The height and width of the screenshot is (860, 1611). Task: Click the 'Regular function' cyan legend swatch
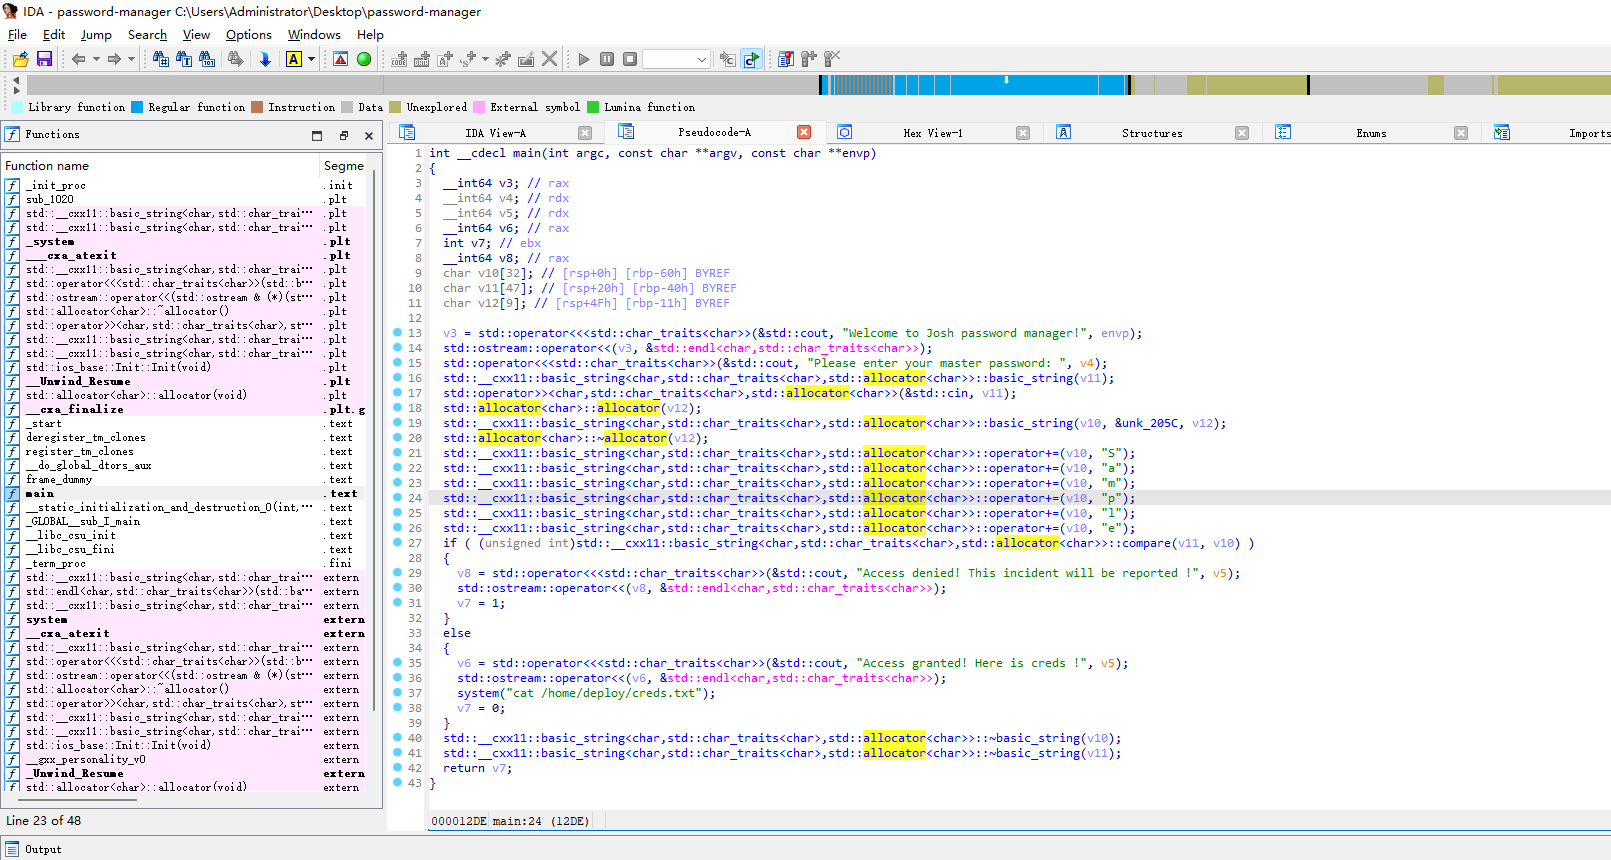coord(137,107)
